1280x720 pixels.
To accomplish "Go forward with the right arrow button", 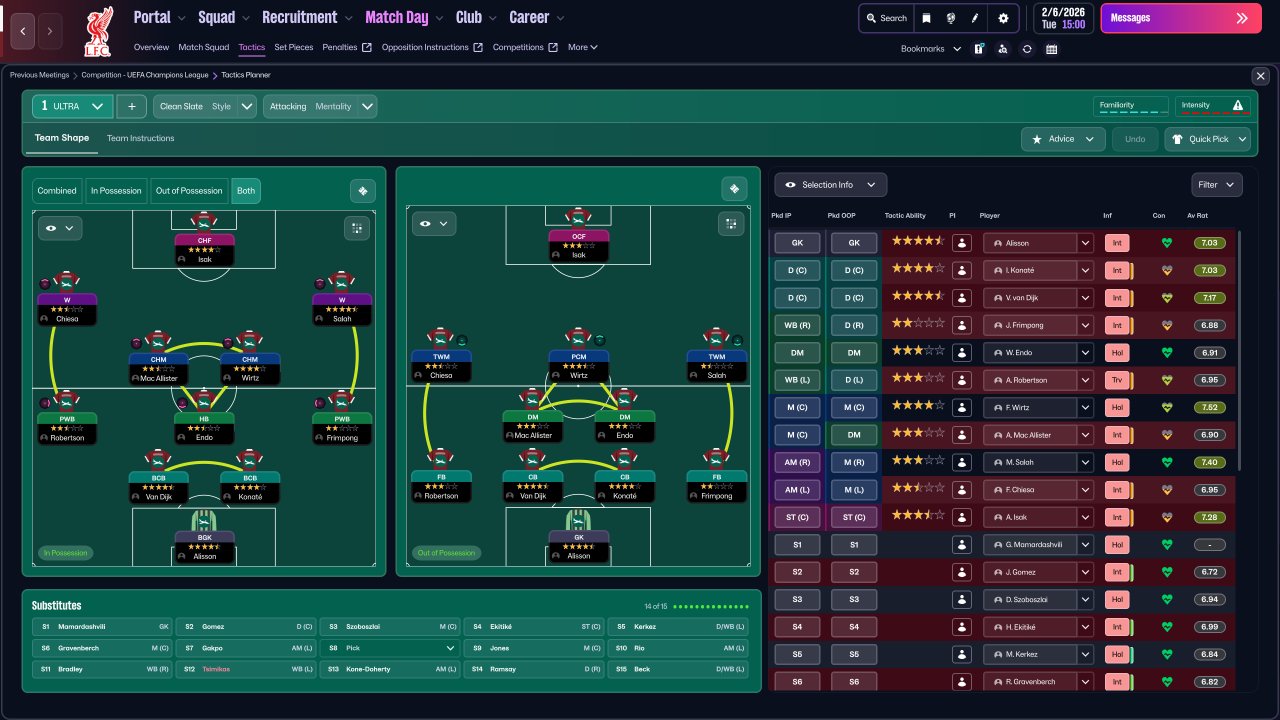I will (x=50, y=31).
